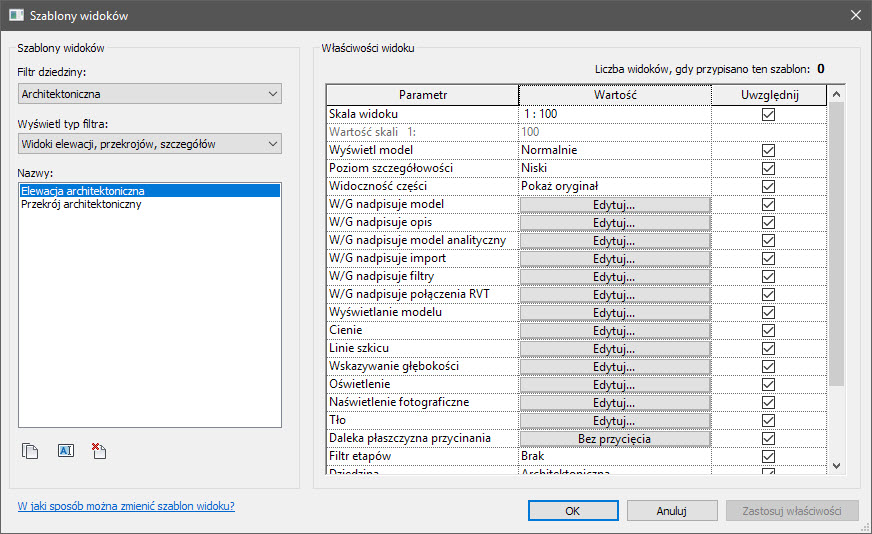Screen dimensions: 872x534
Task: Disable the Cienie include checkbox
Action: tap(768, 331)
